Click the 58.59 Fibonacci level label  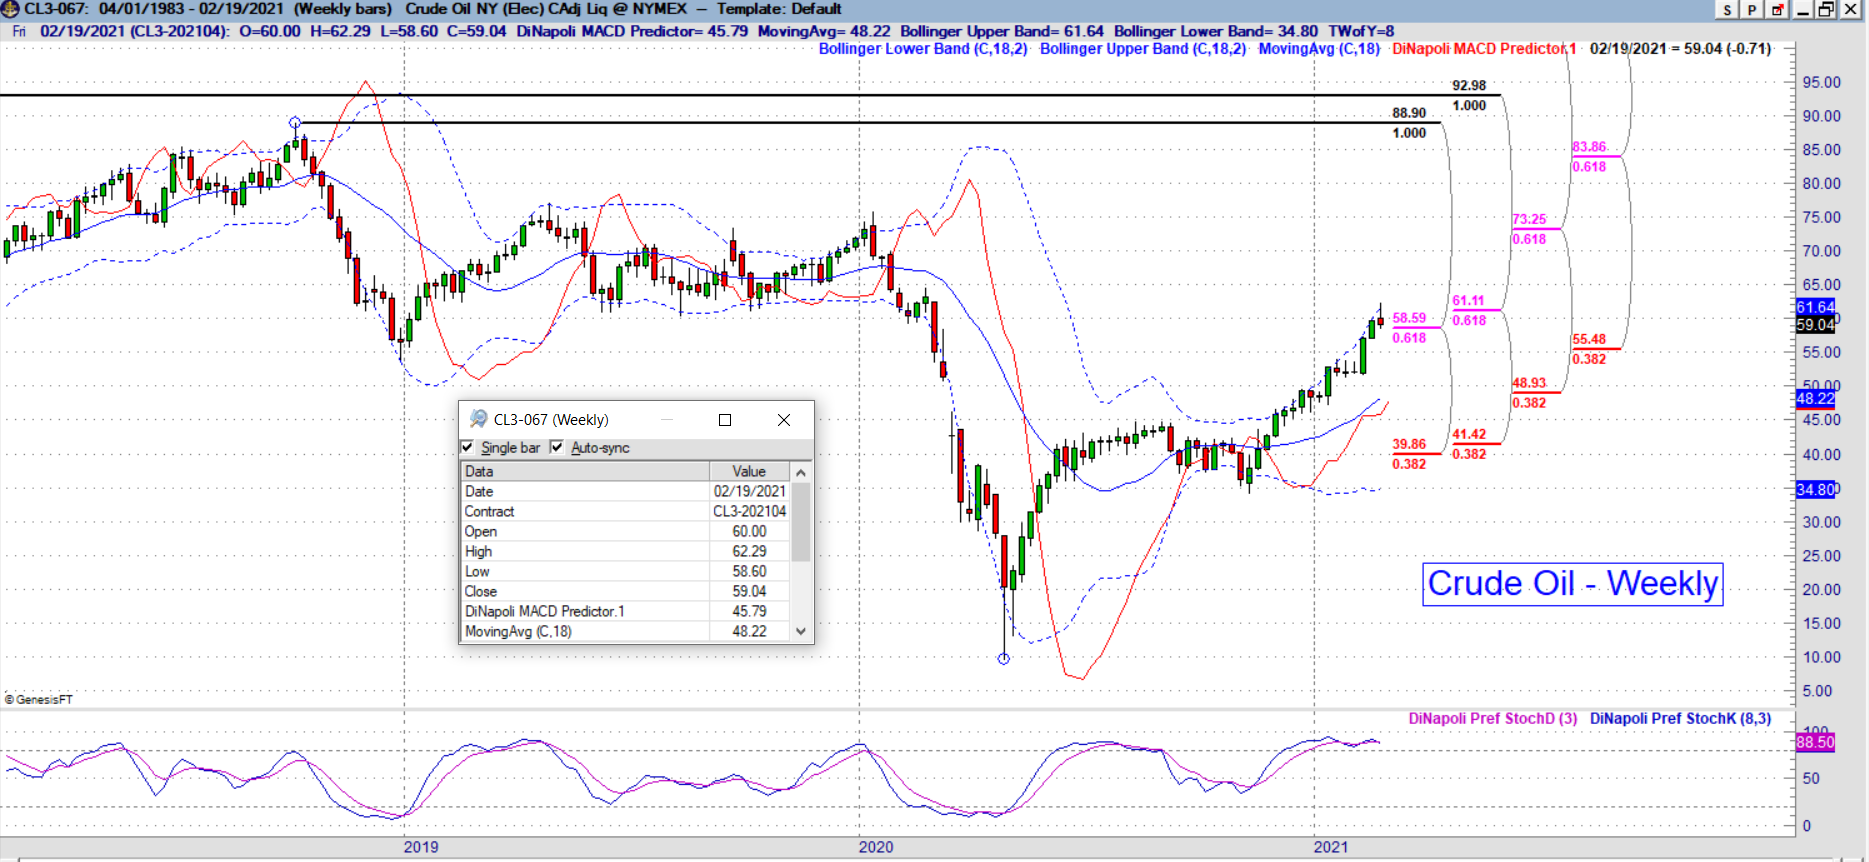click(1409, 318)
